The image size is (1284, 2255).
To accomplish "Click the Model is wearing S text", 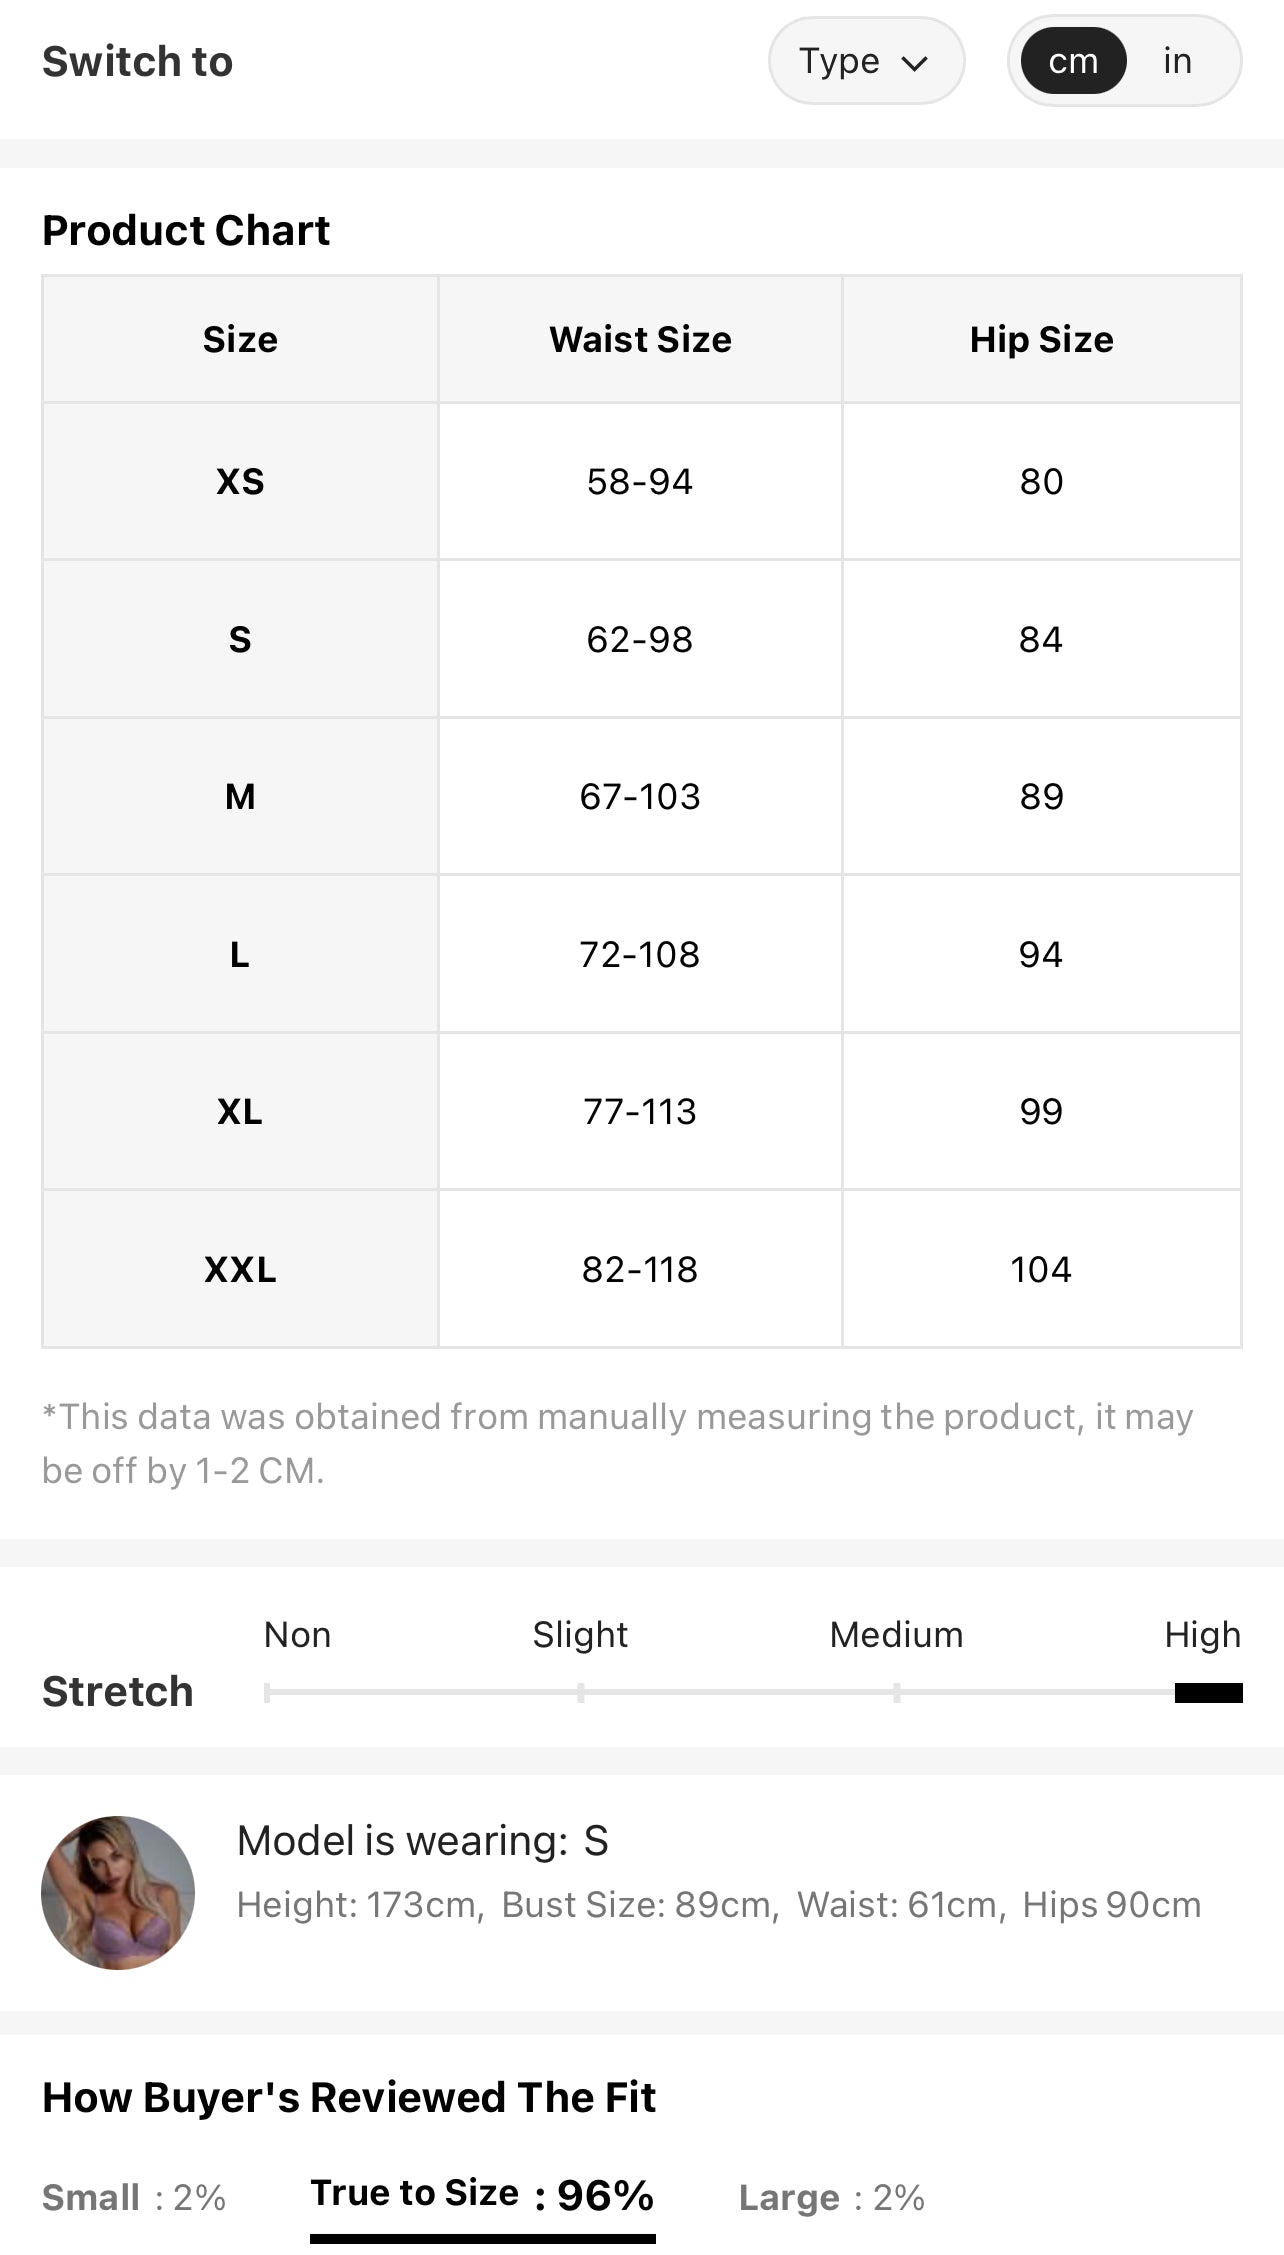I will pyautogui.click(x=423, y=1840).
